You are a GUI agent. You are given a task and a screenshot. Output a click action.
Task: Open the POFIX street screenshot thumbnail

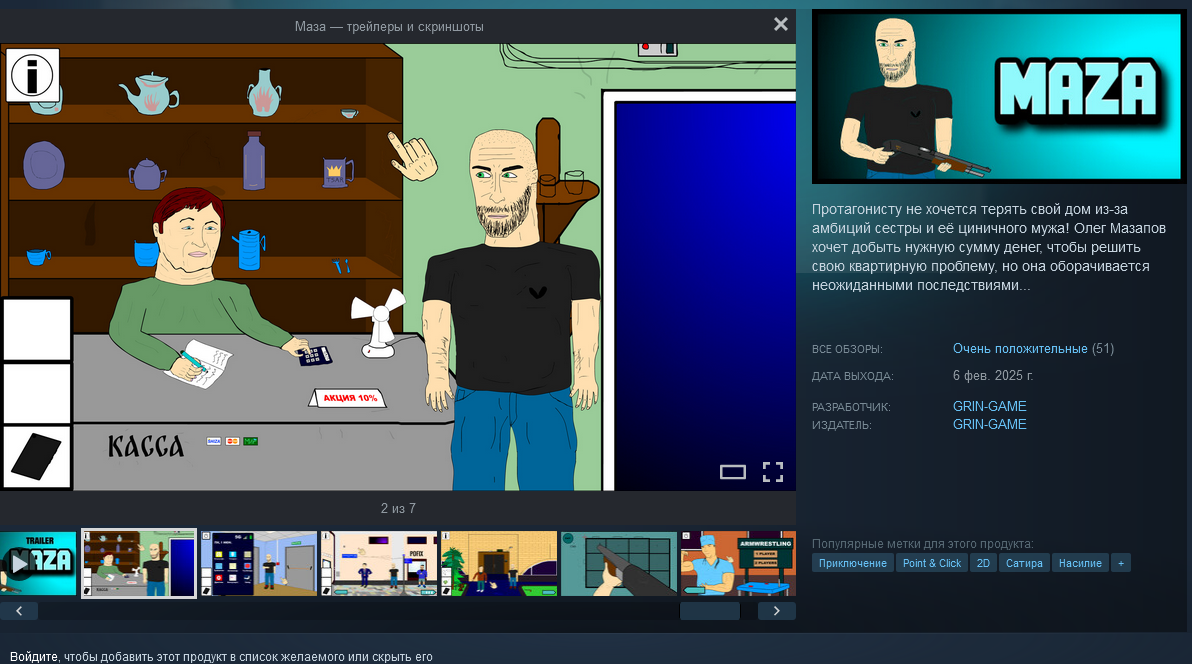[x=379, y=564]
